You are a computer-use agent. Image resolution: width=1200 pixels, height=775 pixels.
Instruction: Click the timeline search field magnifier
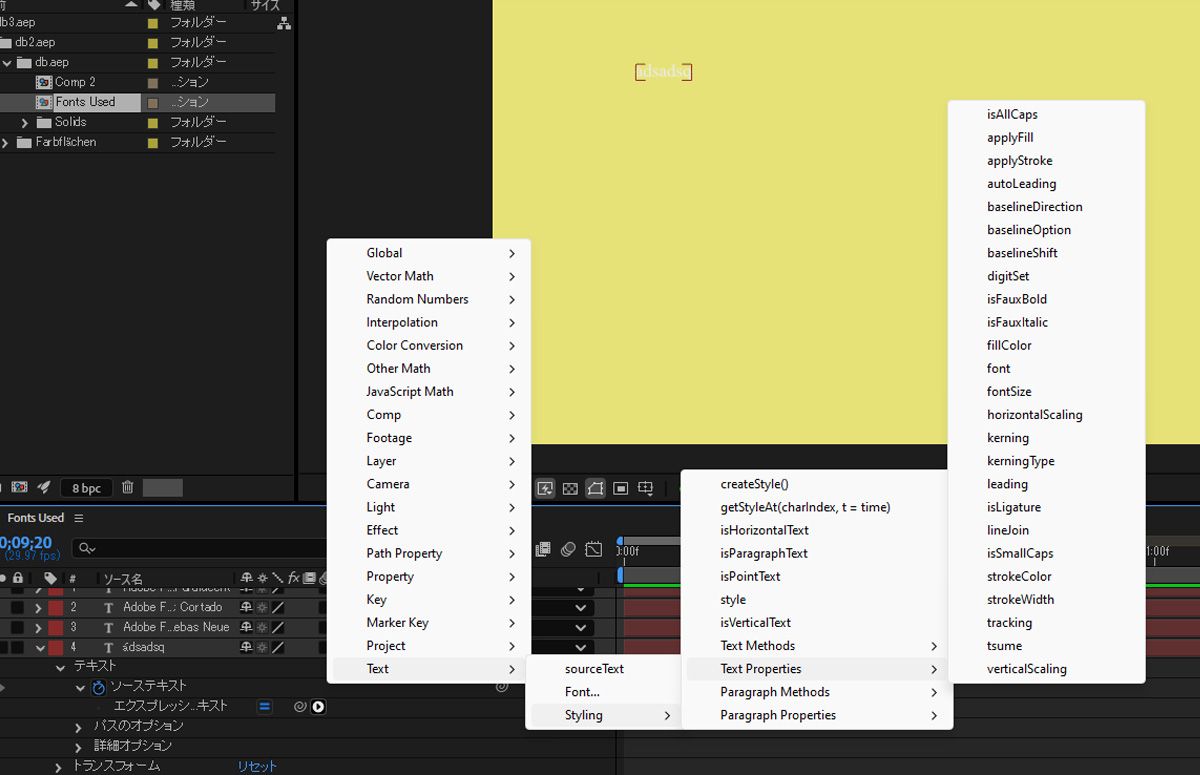pos(87,548)
